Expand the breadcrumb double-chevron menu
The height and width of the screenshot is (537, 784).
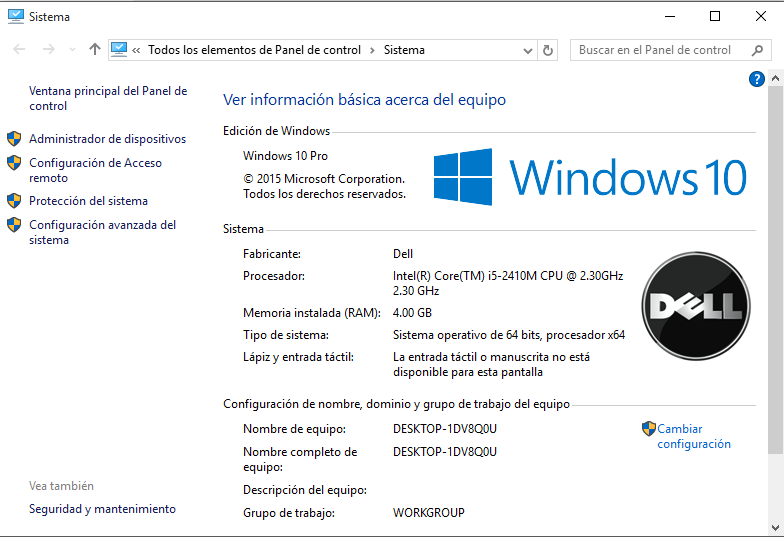coord(136,50)
